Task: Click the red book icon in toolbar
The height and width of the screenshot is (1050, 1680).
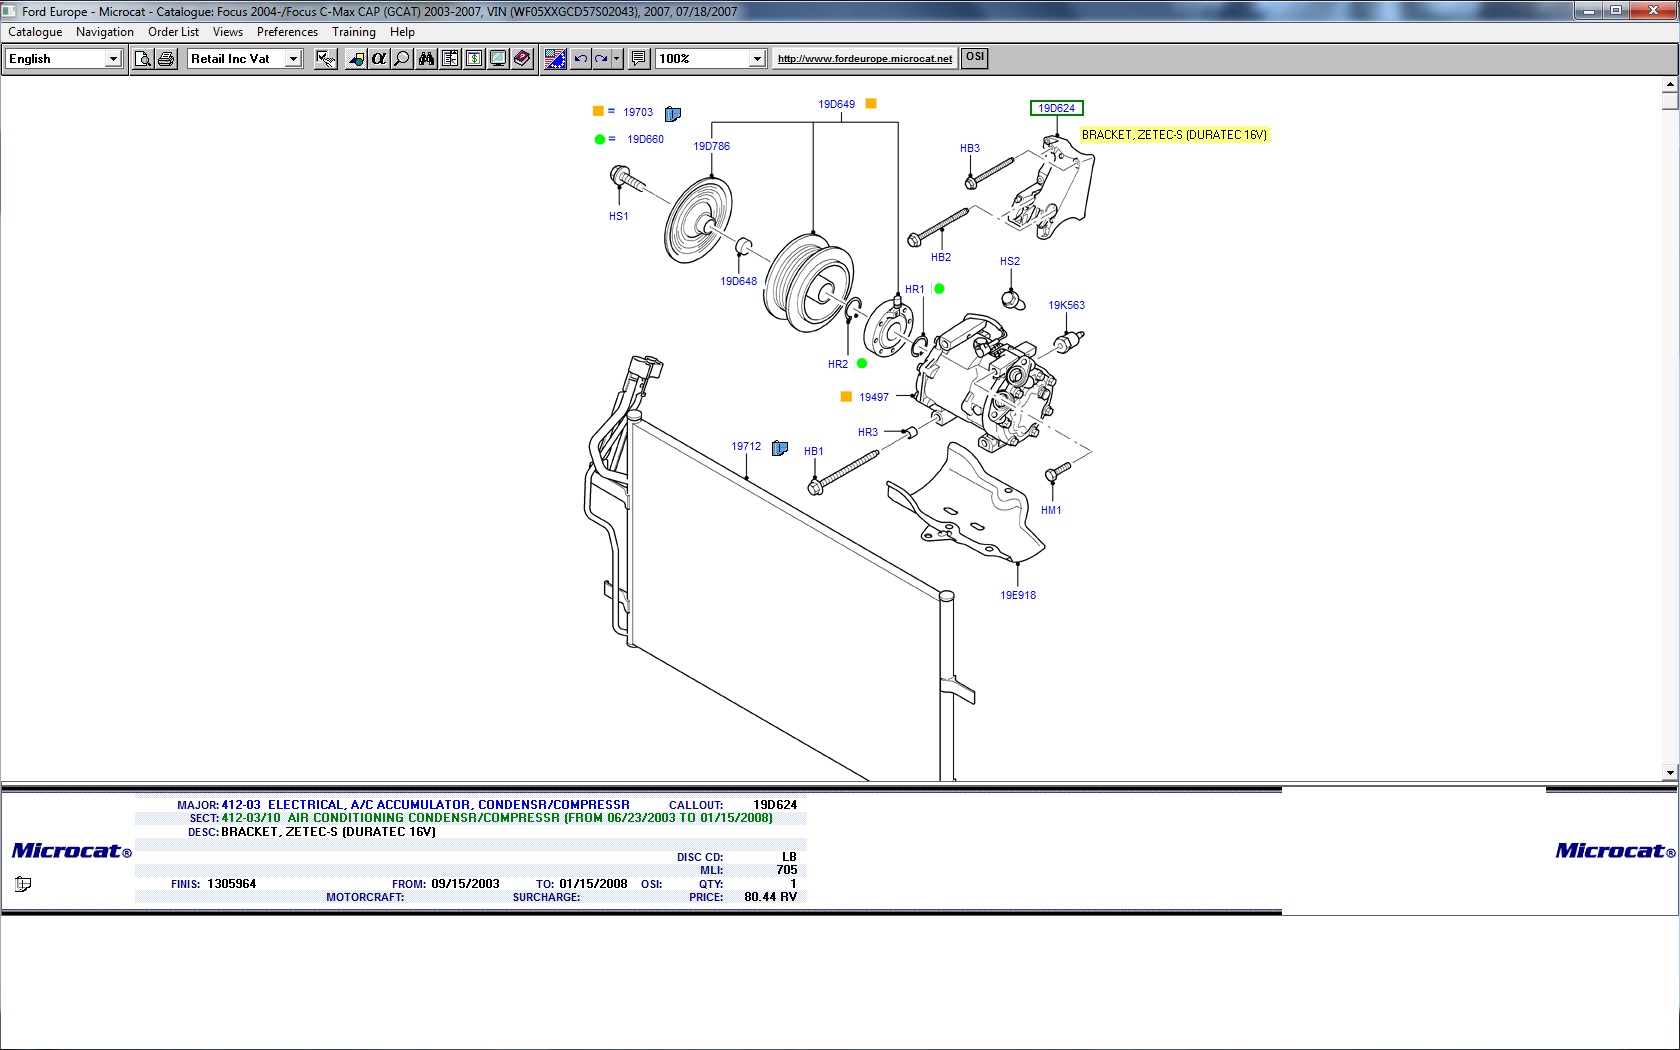Action: pos(522,59)
